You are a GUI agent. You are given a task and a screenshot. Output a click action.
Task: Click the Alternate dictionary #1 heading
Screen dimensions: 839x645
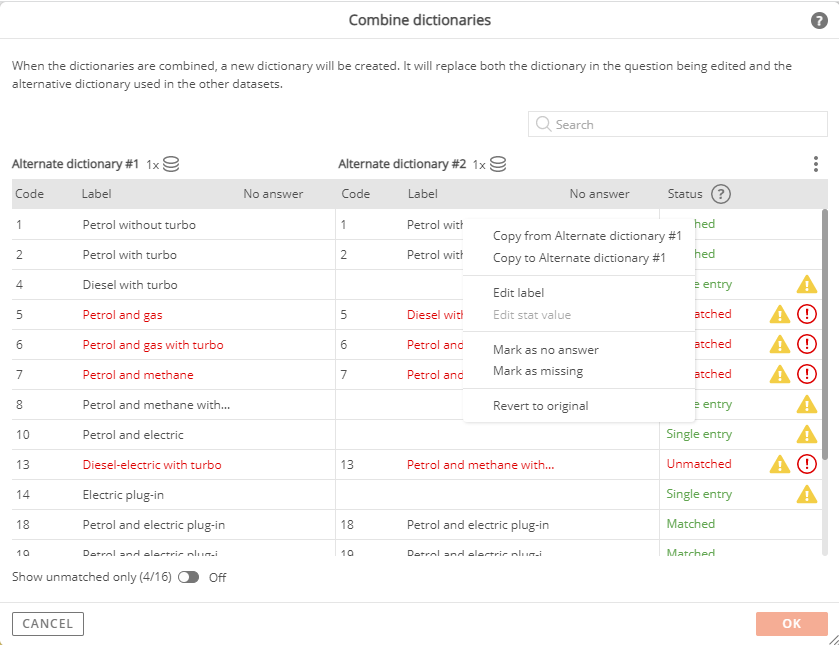pyautogui.click(x=75, y=164)
